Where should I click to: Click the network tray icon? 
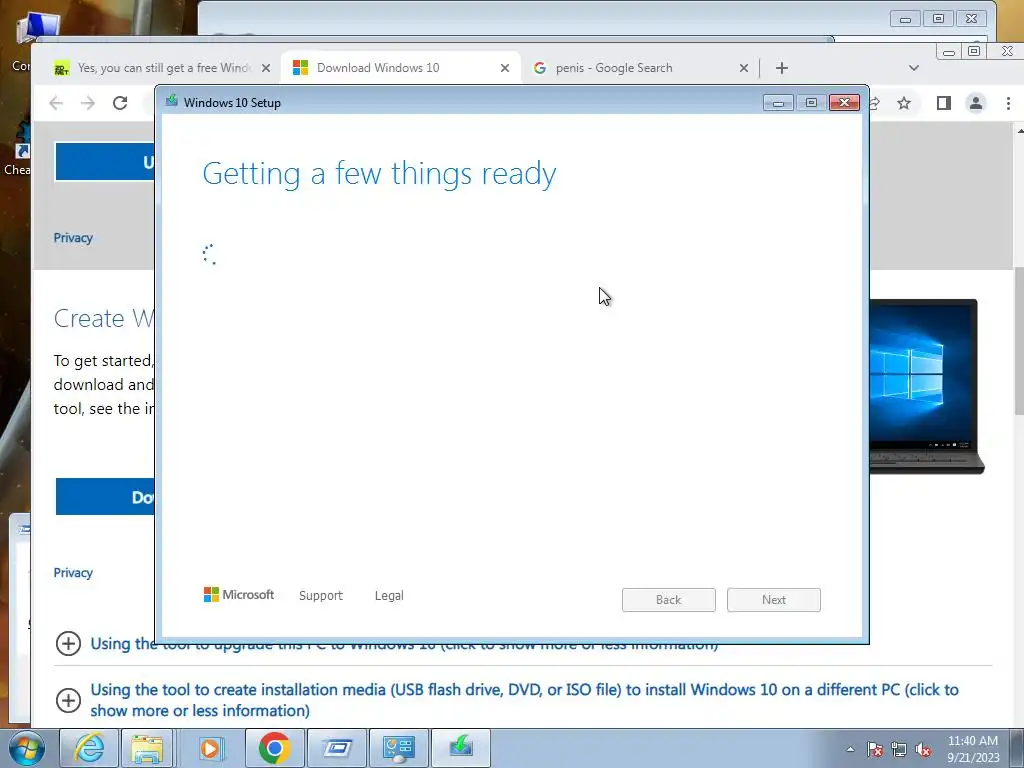899,749
